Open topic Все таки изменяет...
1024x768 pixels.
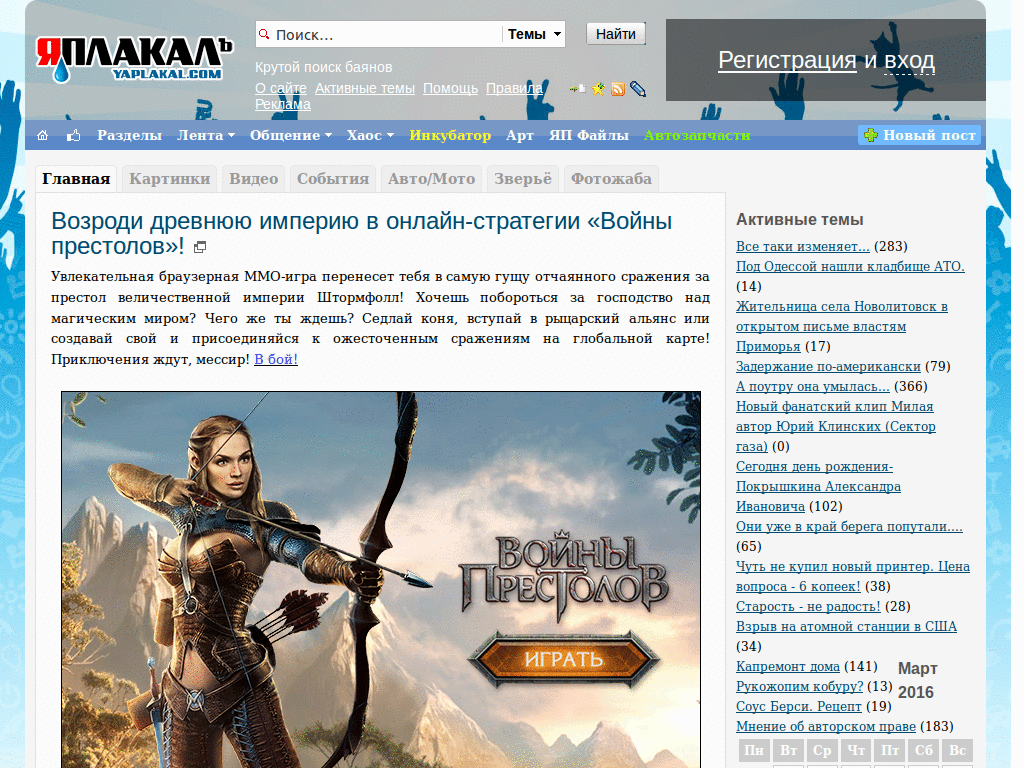[803, 246]
